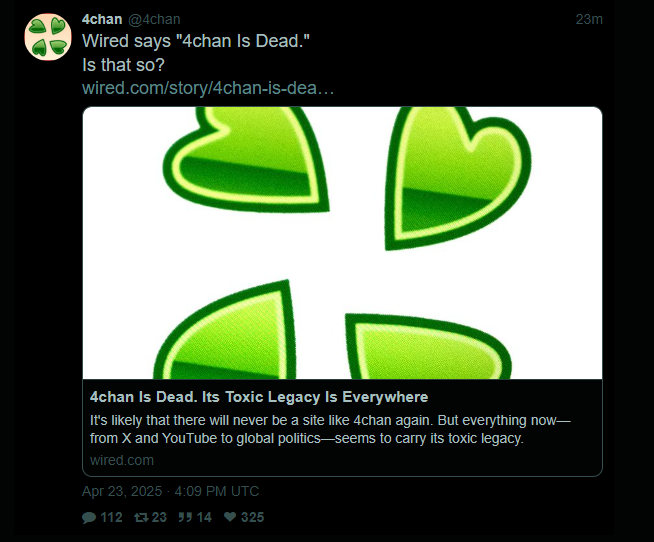Click the 14 quotes count

tap(204, 517)
